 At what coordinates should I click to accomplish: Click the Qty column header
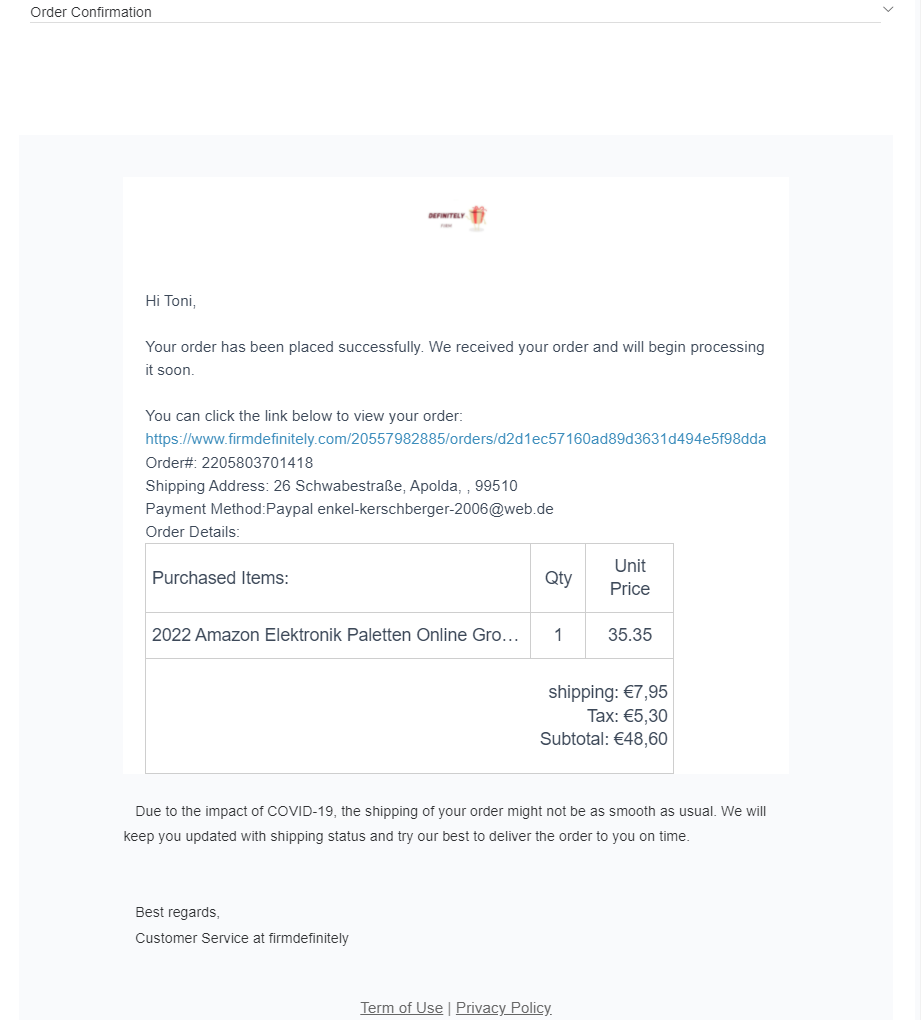pyautogui.click(x=558, y=578)
